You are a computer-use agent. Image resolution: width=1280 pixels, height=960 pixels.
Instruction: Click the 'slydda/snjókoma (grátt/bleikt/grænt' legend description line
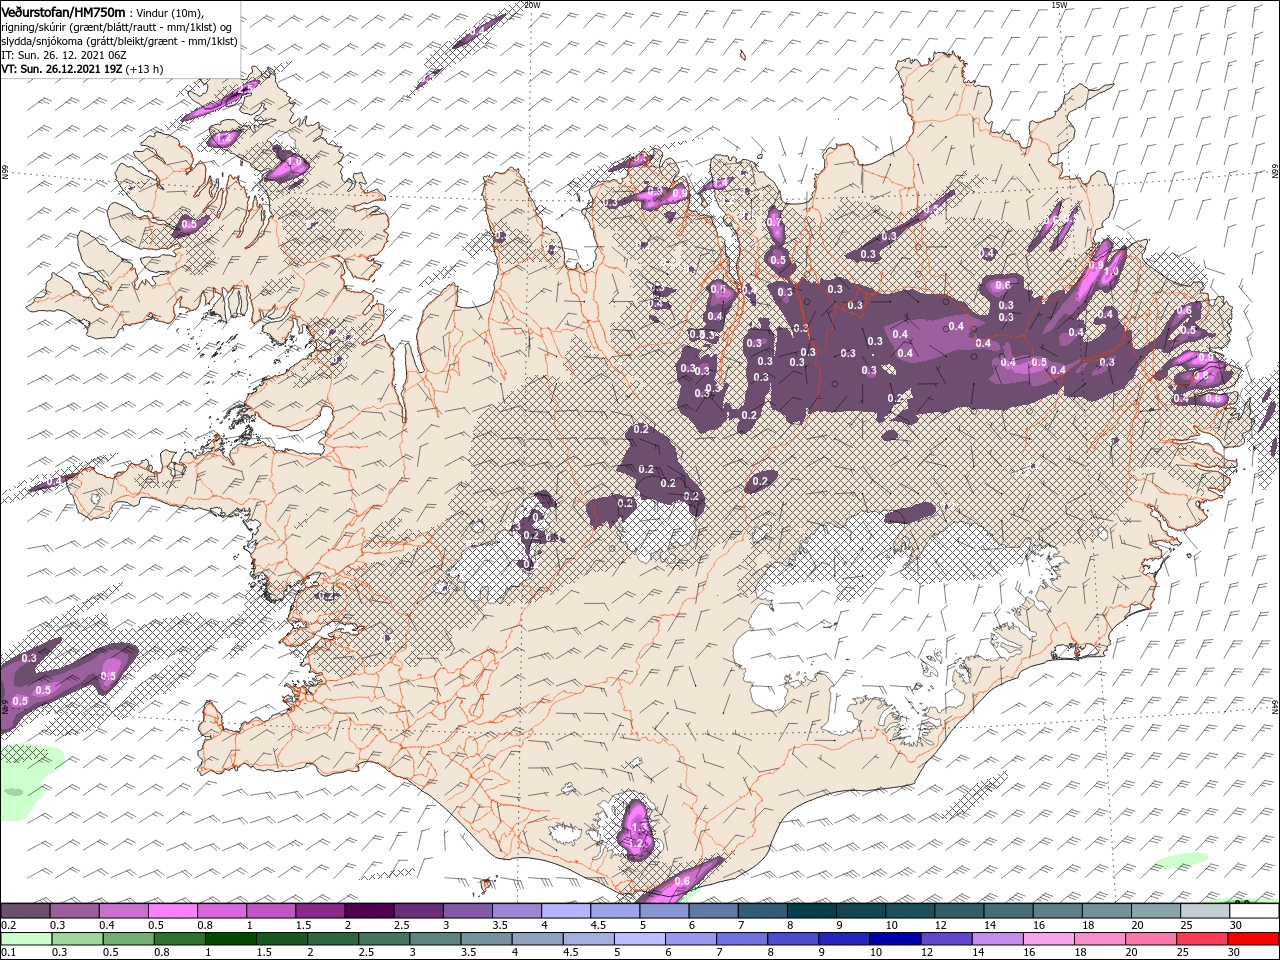119,41
